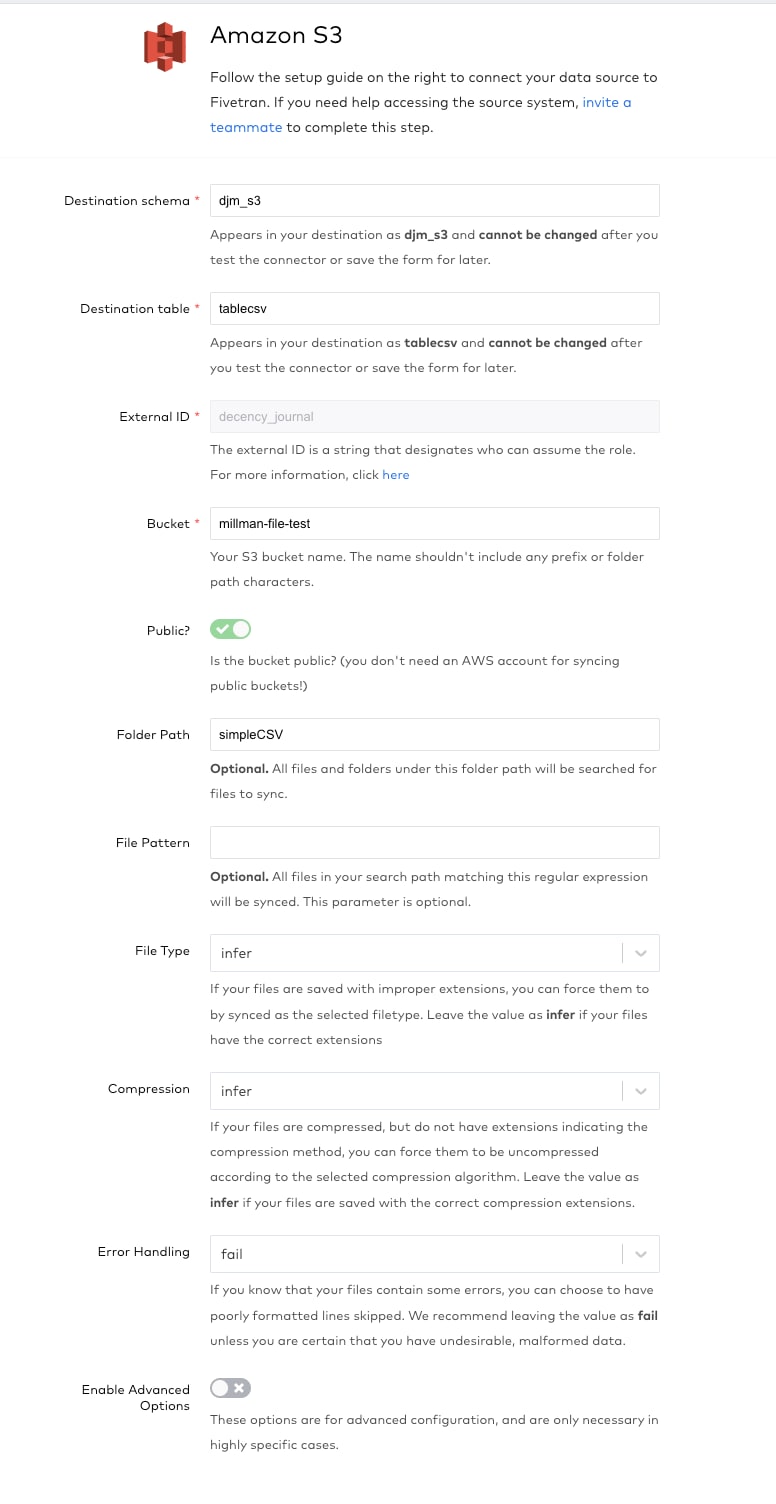Click into the Folder Path field
Screen dimensions: 776x1504
tap(435, 734)
